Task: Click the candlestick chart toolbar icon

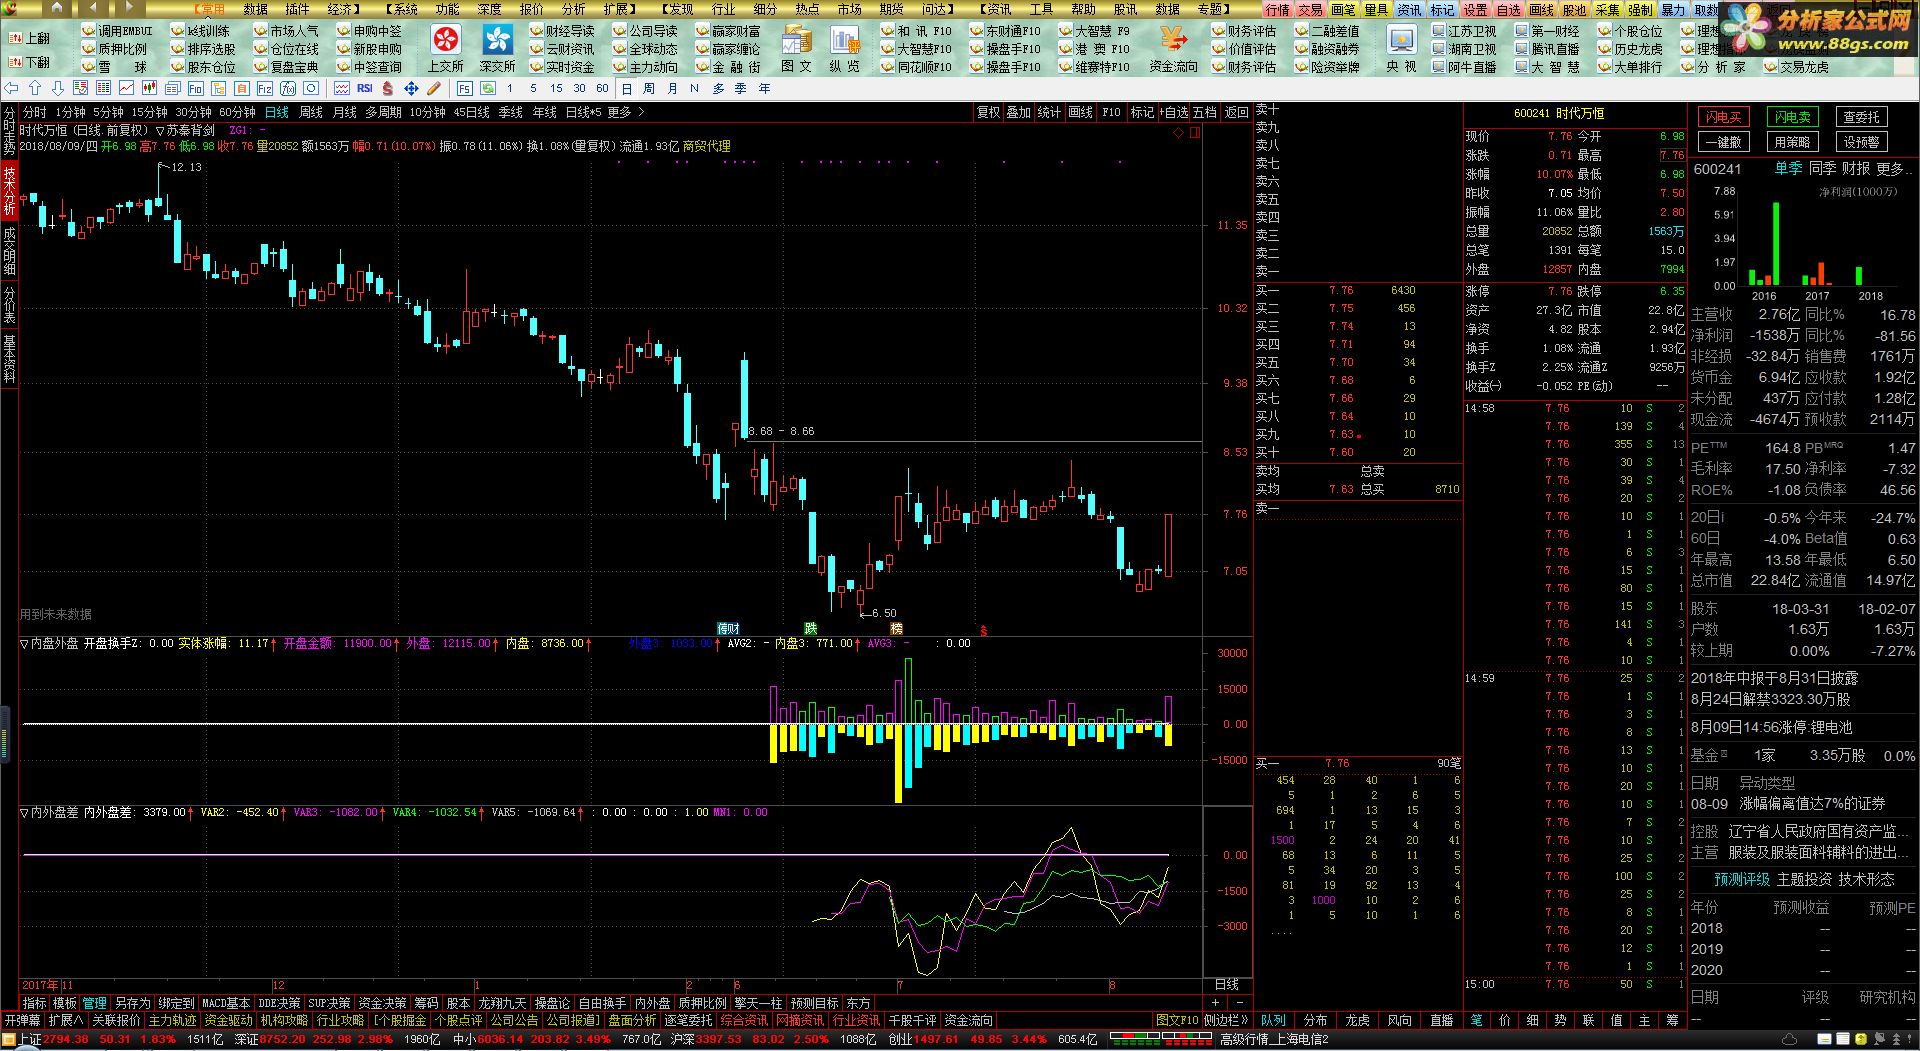Action: pos(148,89)
